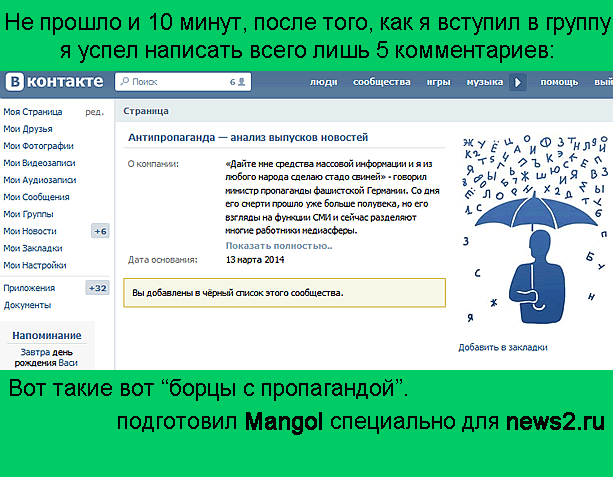Open люди in top menu
The height and width of the screenshot is (477, 613).
point(323,82)
